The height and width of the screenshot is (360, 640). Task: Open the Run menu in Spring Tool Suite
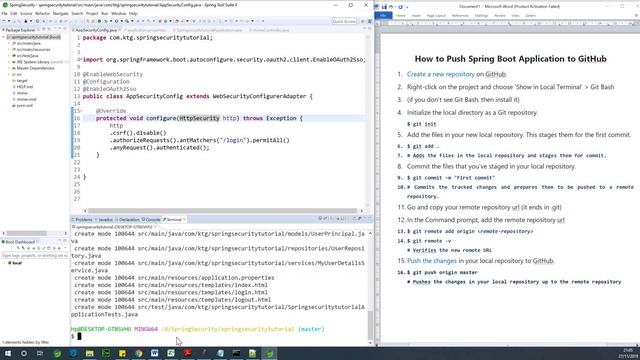click(x=104, y=13)
